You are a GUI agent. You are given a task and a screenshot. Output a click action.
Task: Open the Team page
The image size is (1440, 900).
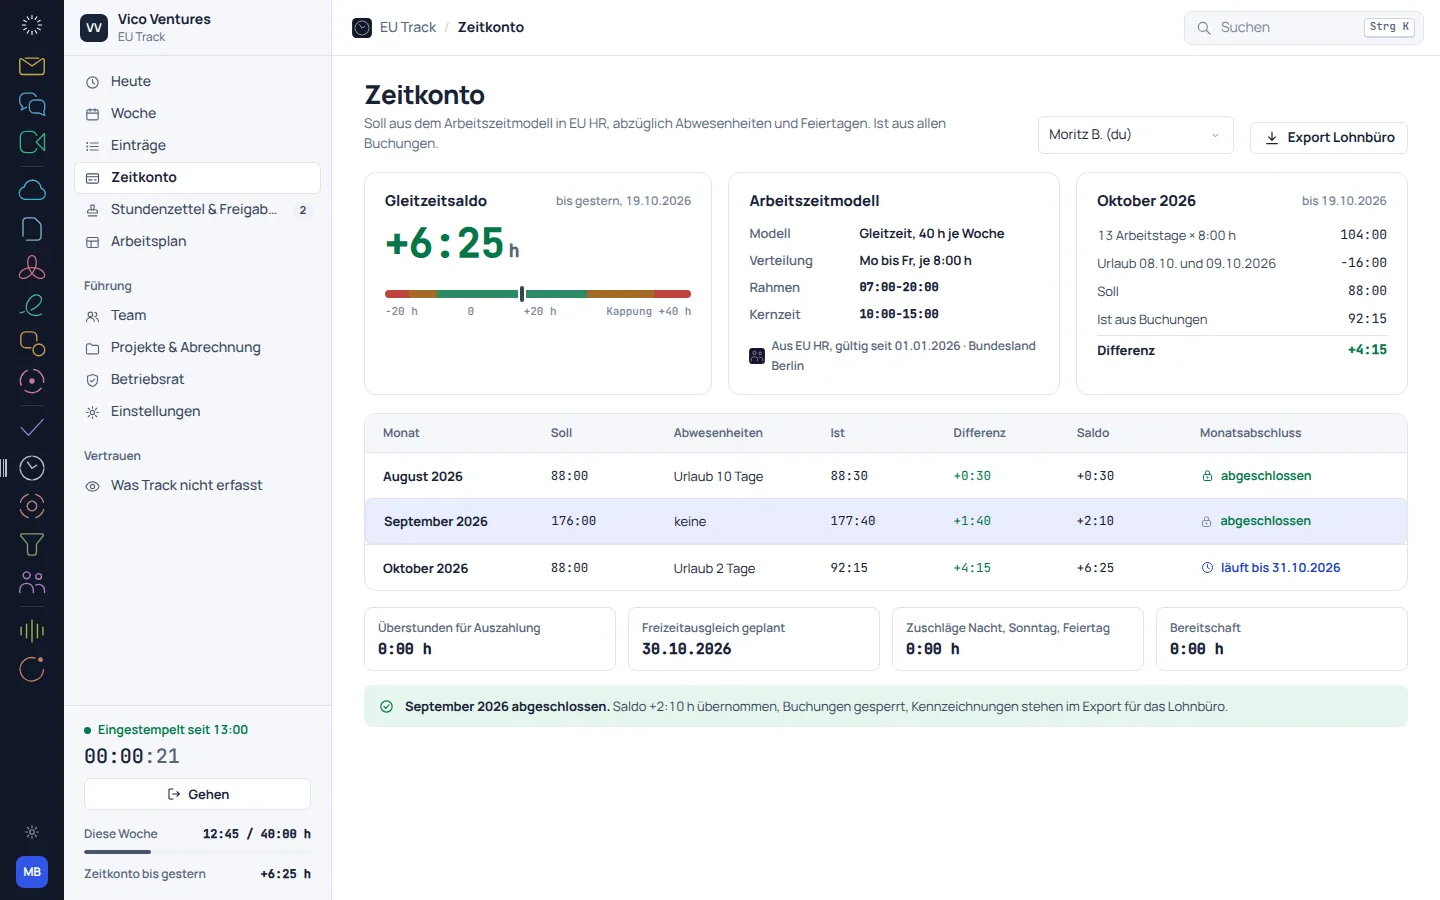coord(197,316)
